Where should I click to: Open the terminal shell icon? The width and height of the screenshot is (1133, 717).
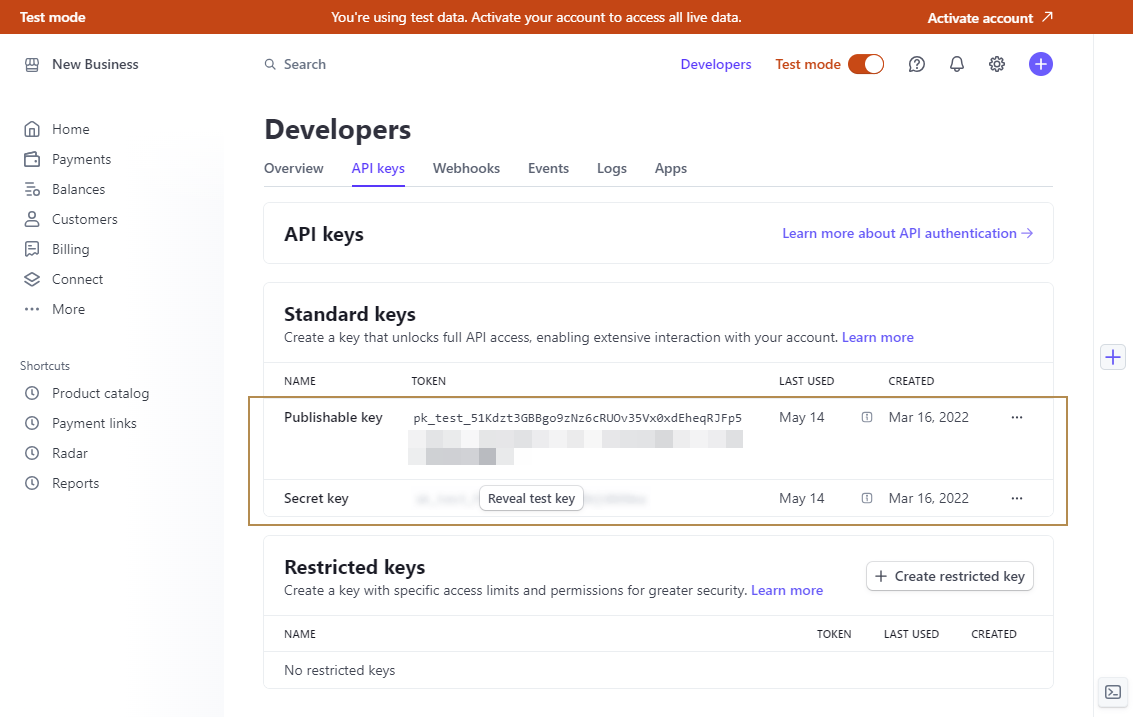(1112, 691)
